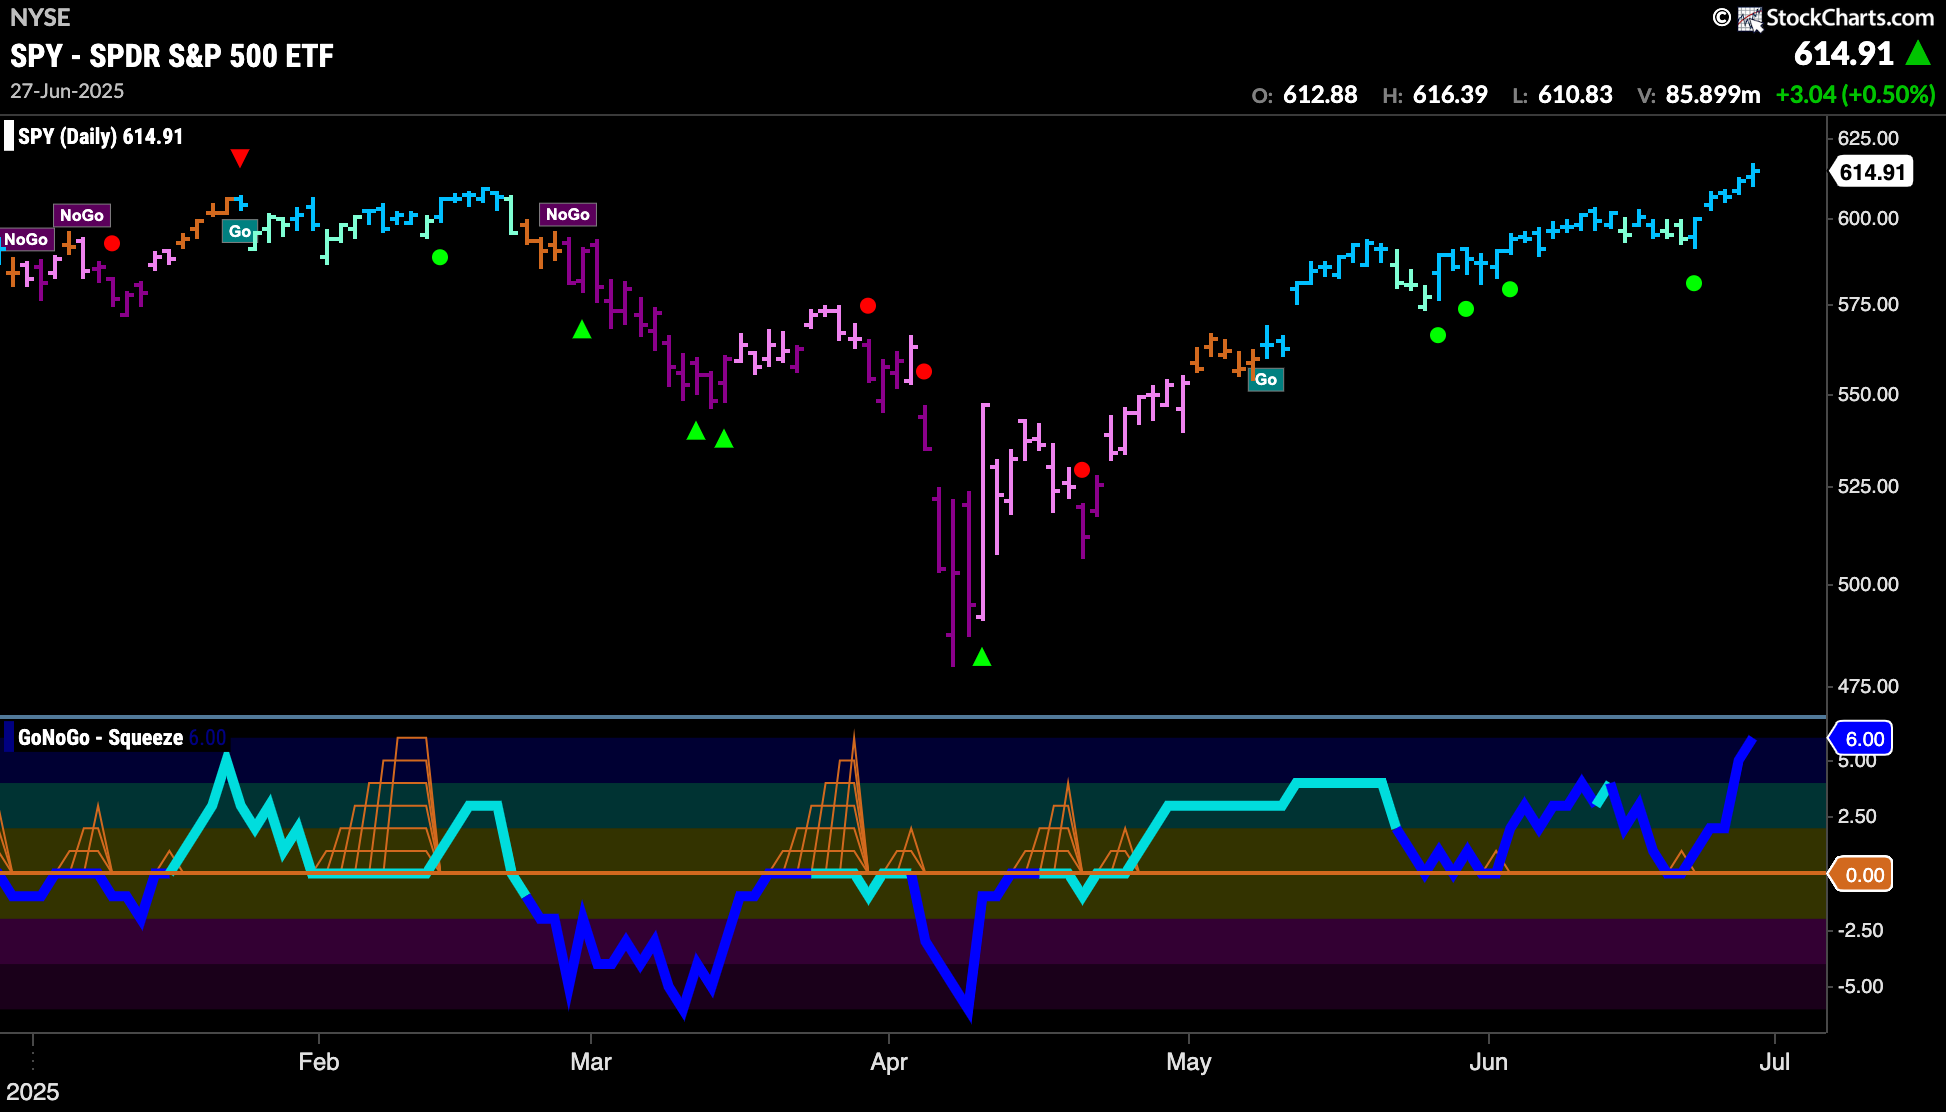Click the 575.00 price axis label
Viewport: 1946px width, 1112px height.
(1868, 304)
